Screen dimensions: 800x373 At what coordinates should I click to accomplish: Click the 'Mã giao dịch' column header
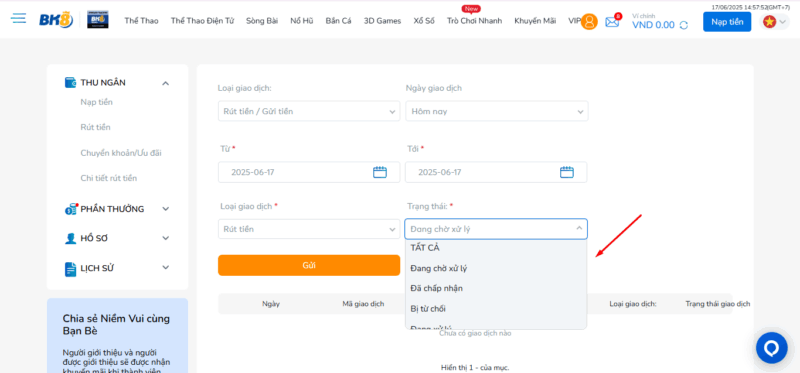coord(363,304)
